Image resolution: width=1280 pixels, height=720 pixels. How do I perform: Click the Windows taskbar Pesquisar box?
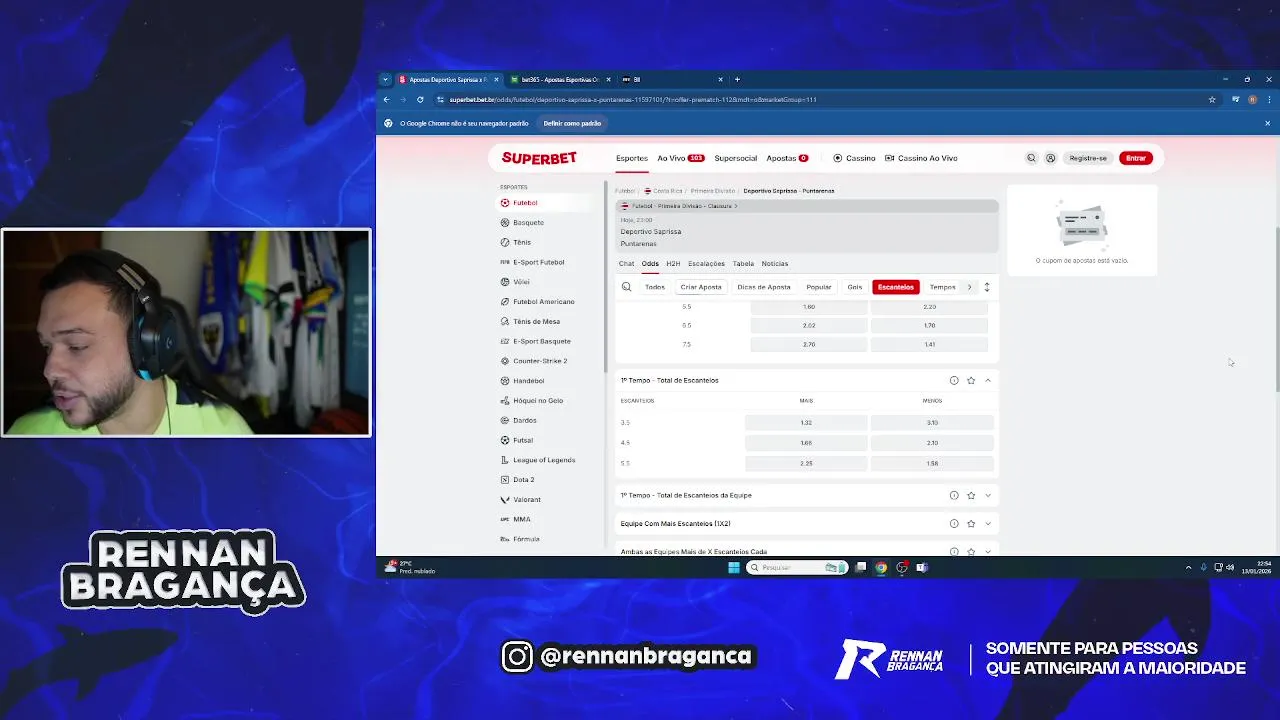pyautogui.click(x=797, y=567)
